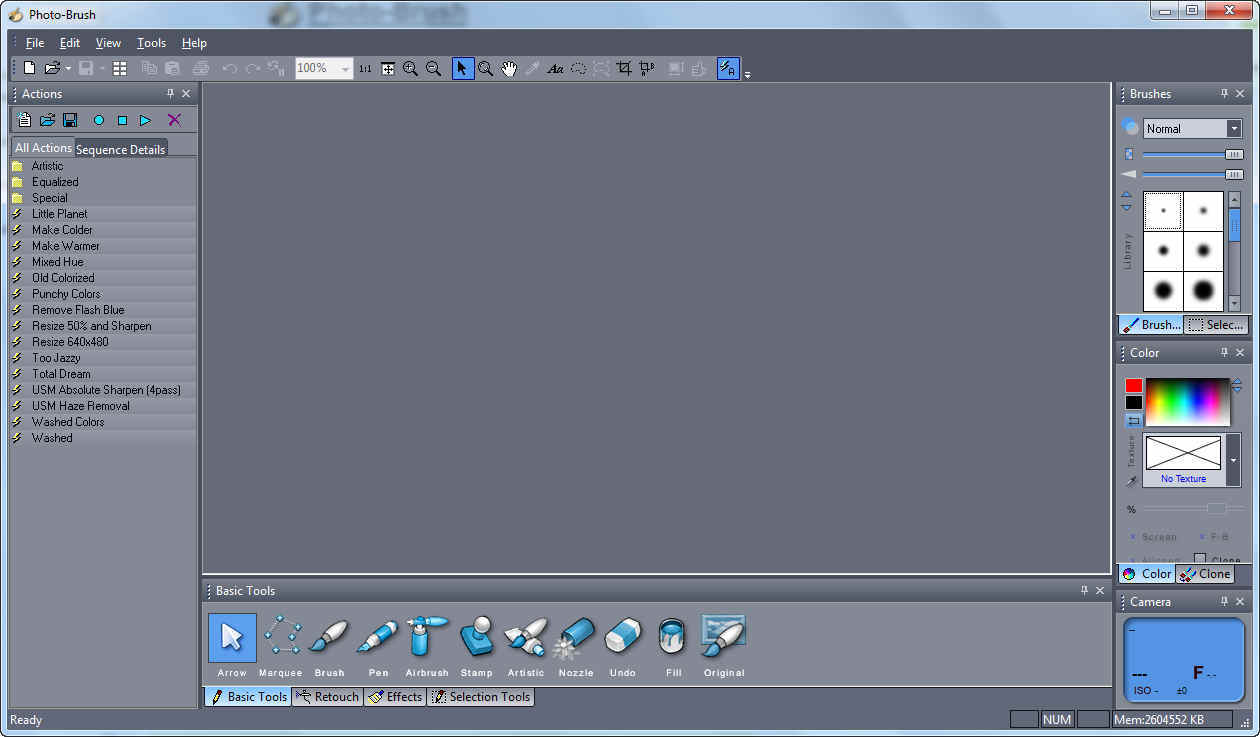Open the Text tool from the toolbar
The width and height of the screenshot is (1260, 737).
(x=555, y=68)
